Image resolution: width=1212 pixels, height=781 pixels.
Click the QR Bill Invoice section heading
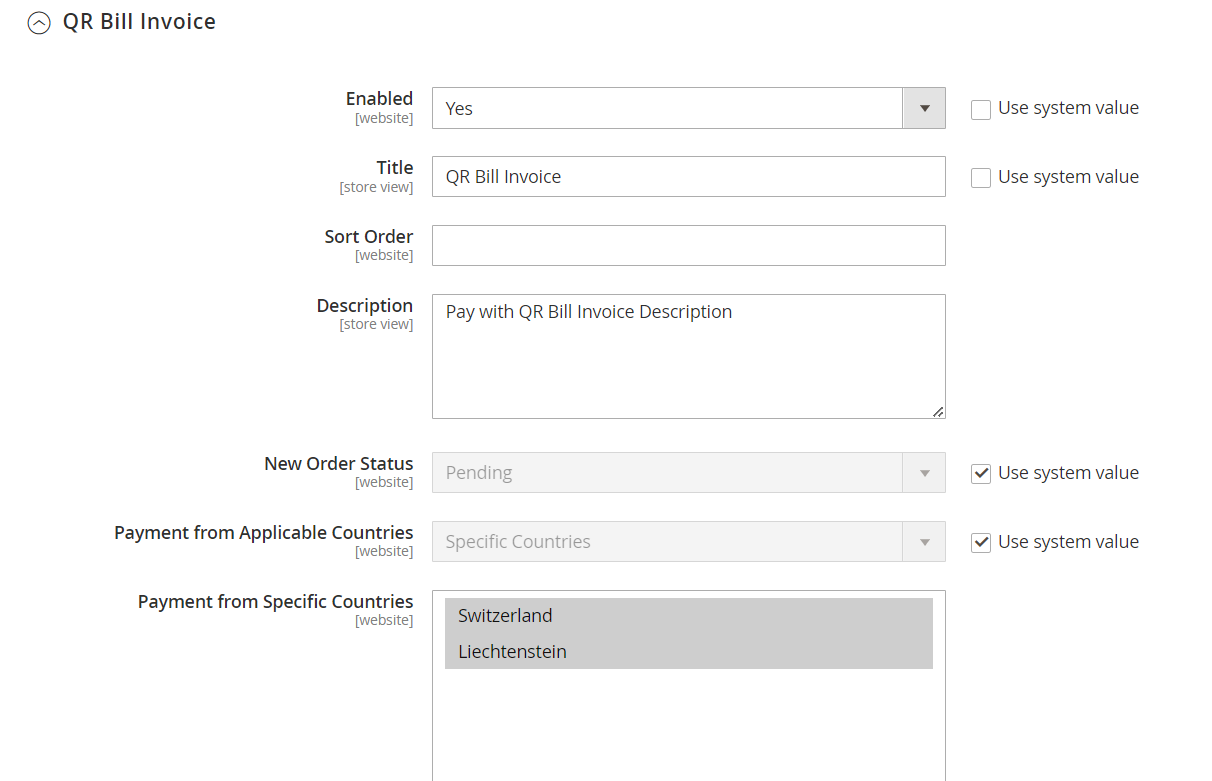[139, 22]
